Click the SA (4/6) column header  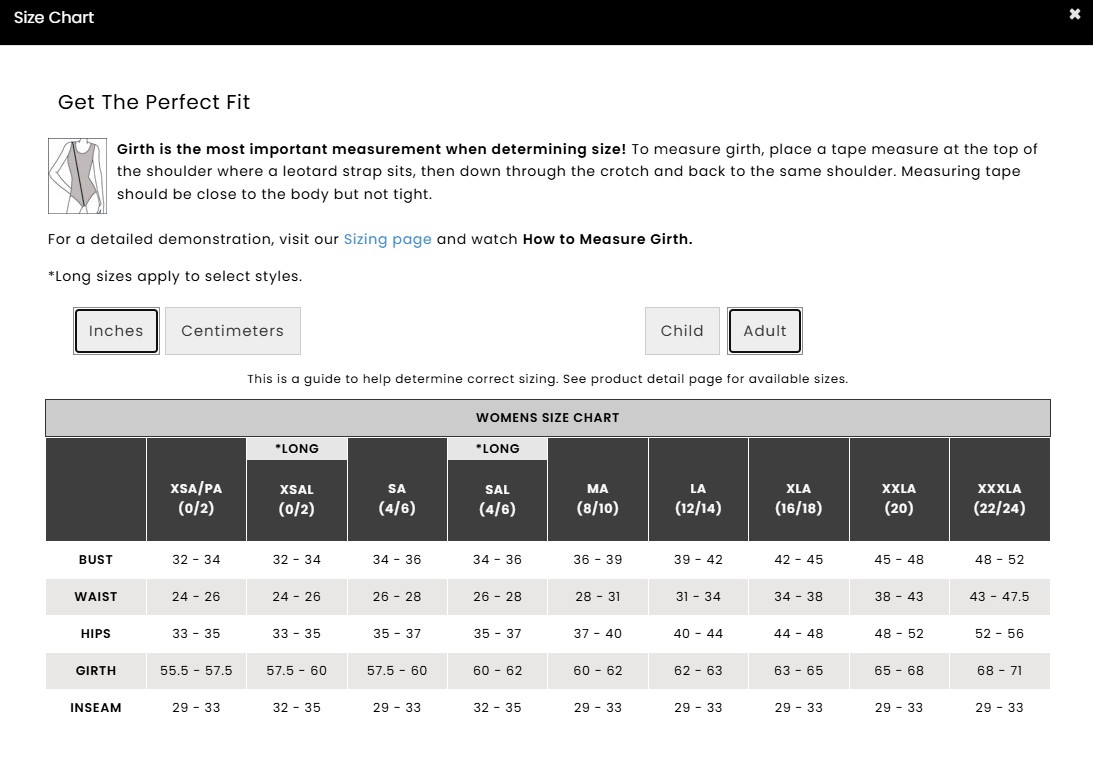[x=397, y=498]
